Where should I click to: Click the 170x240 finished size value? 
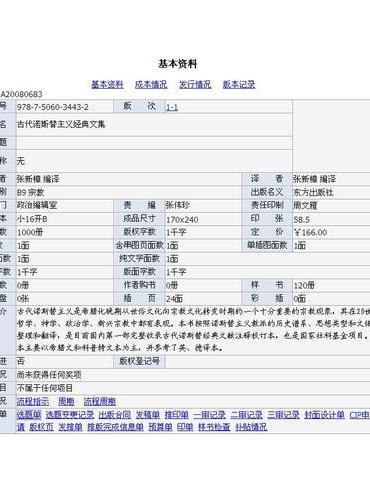click(182, 219)
